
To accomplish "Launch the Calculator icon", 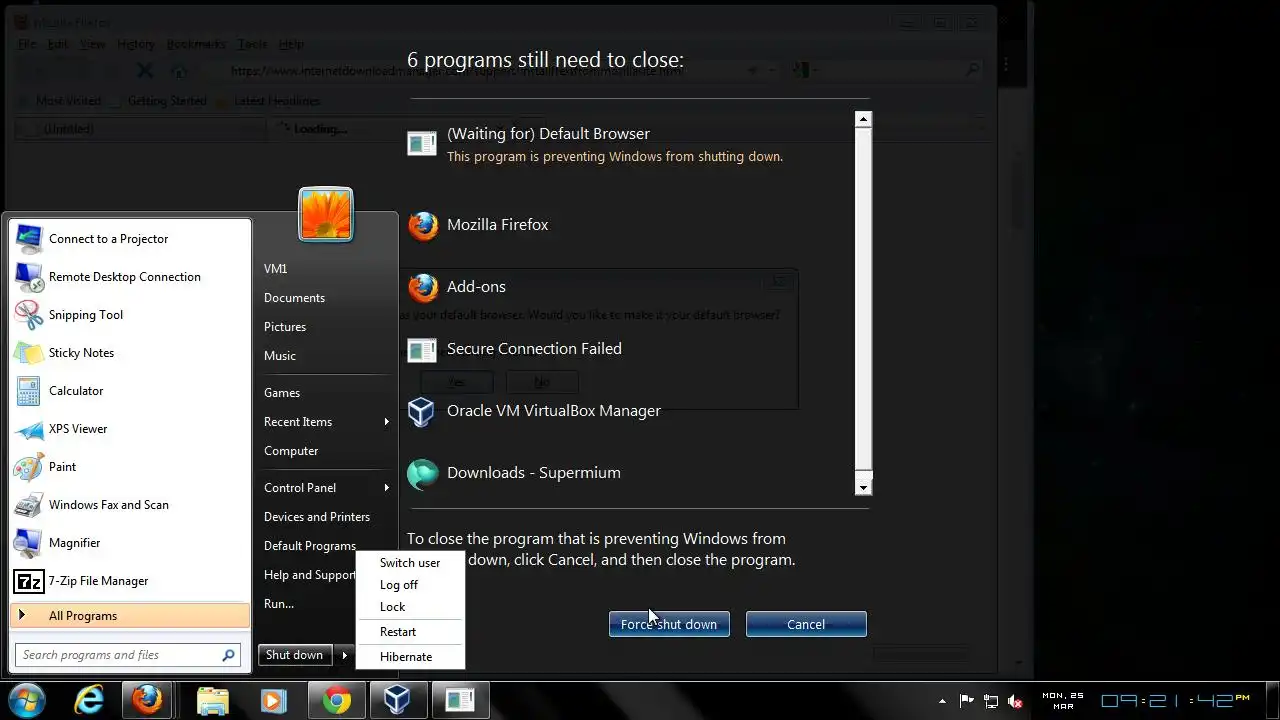I will [29, 391].
